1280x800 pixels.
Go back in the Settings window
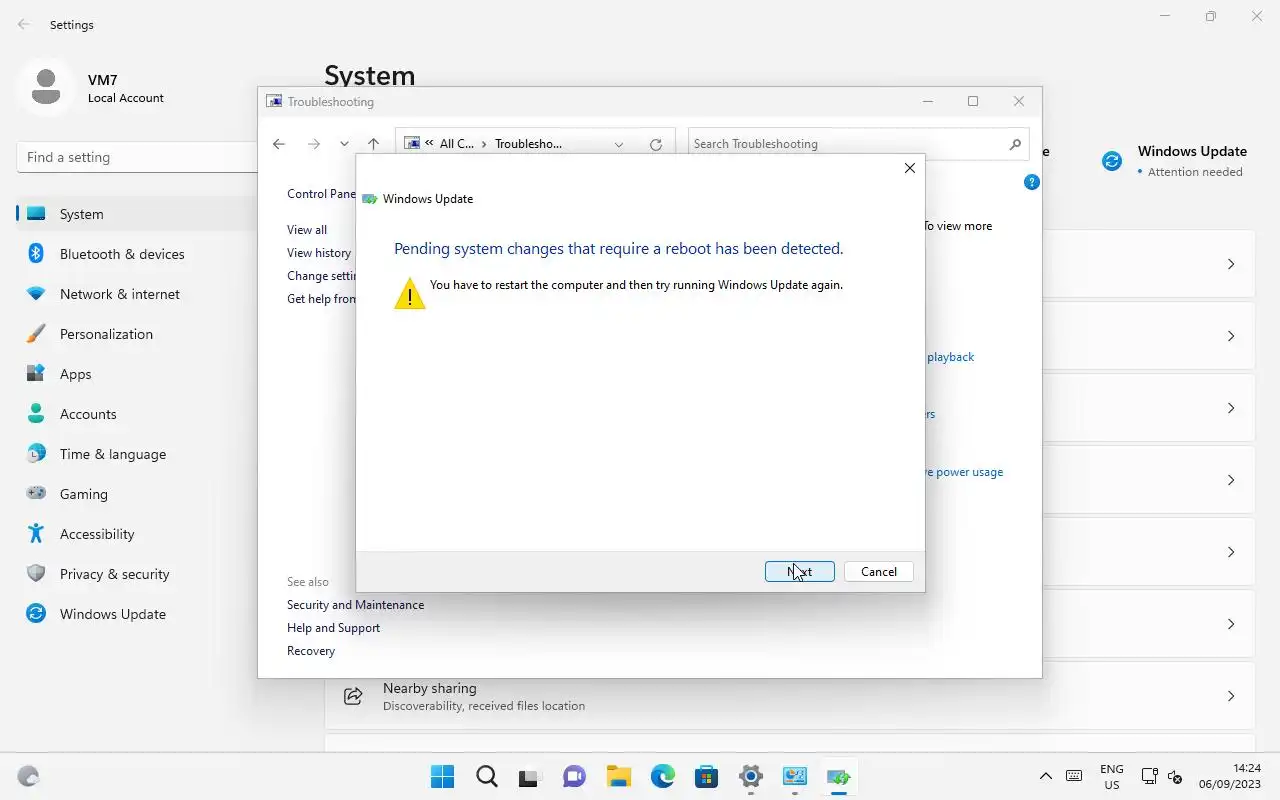[24, 24]
